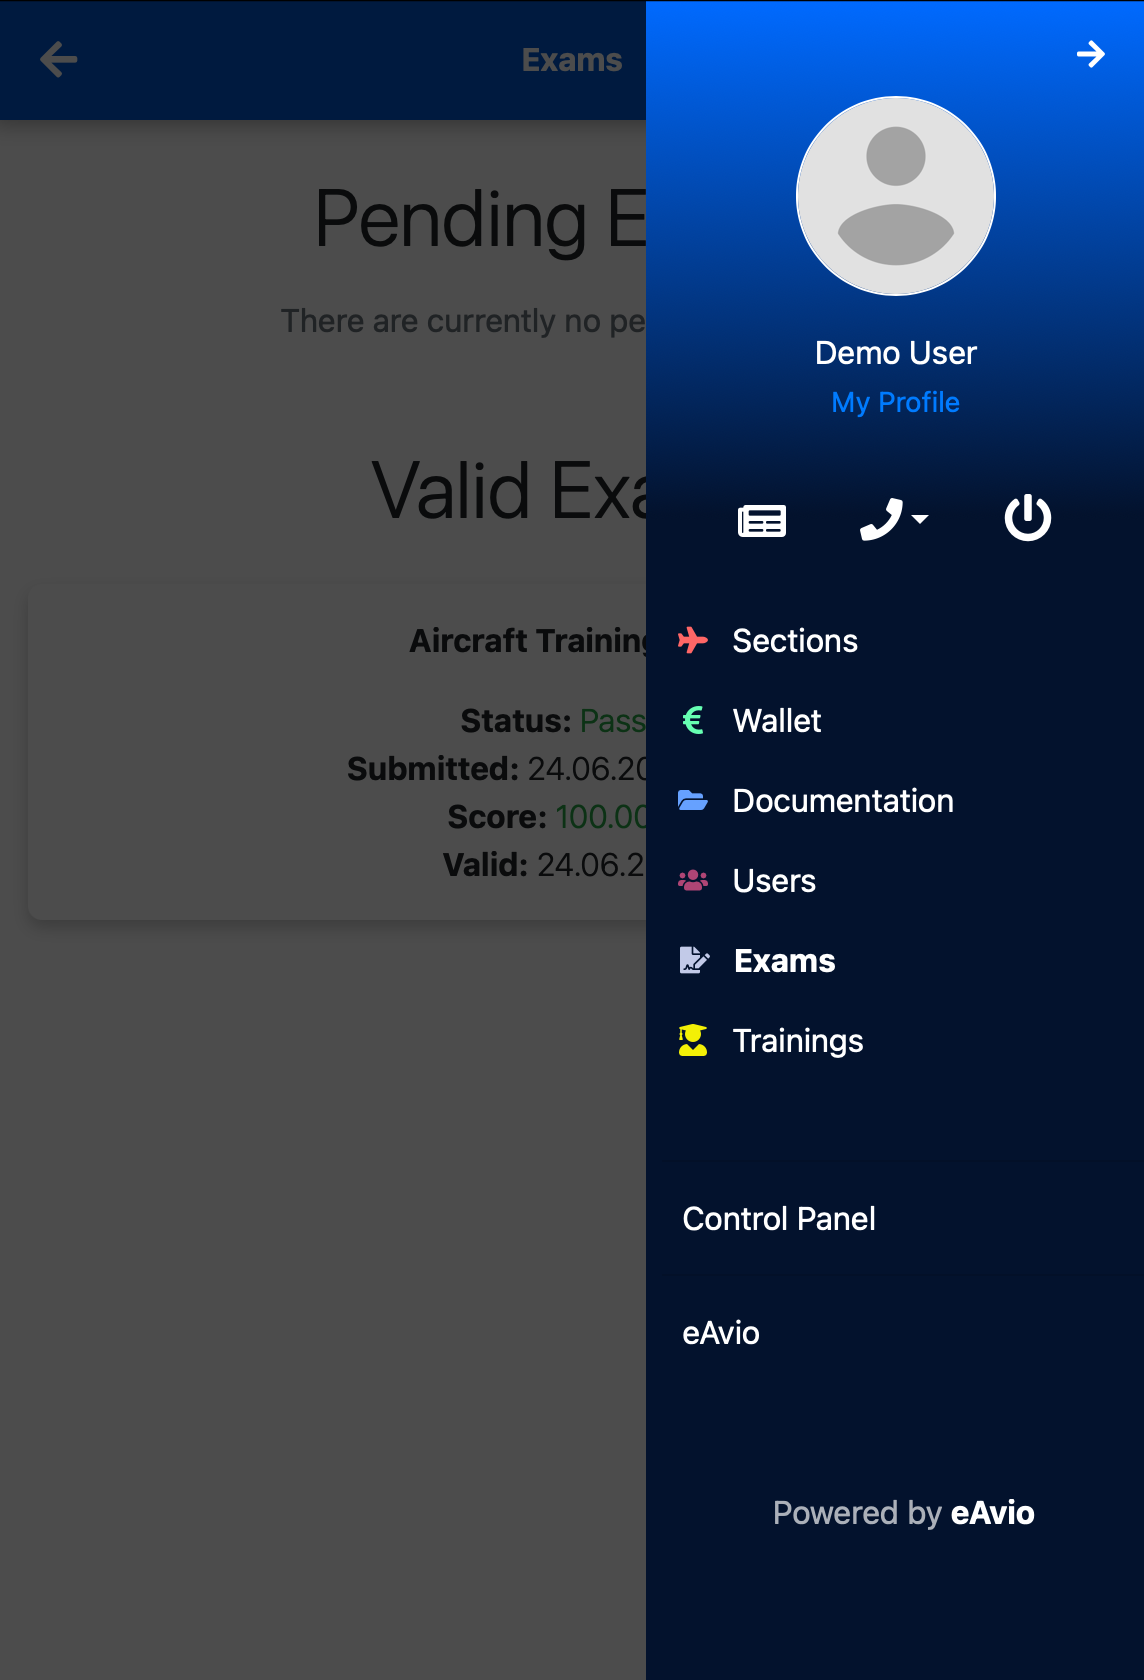Click the Powered by eAvio footer link
1144x1680 pixels.
904,1513
